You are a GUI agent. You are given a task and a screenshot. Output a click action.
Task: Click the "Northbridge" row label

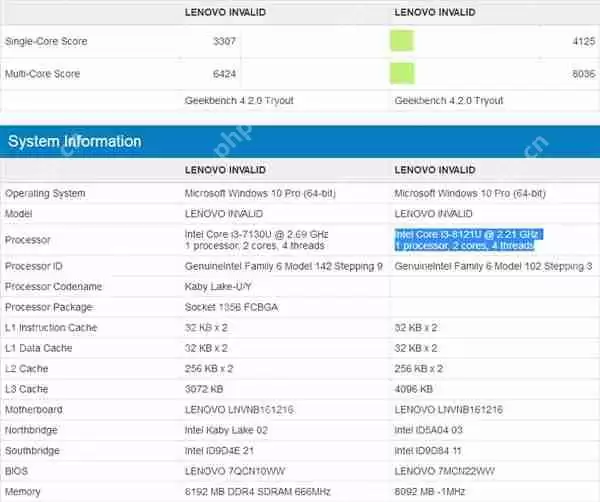(x=31, y=430)
